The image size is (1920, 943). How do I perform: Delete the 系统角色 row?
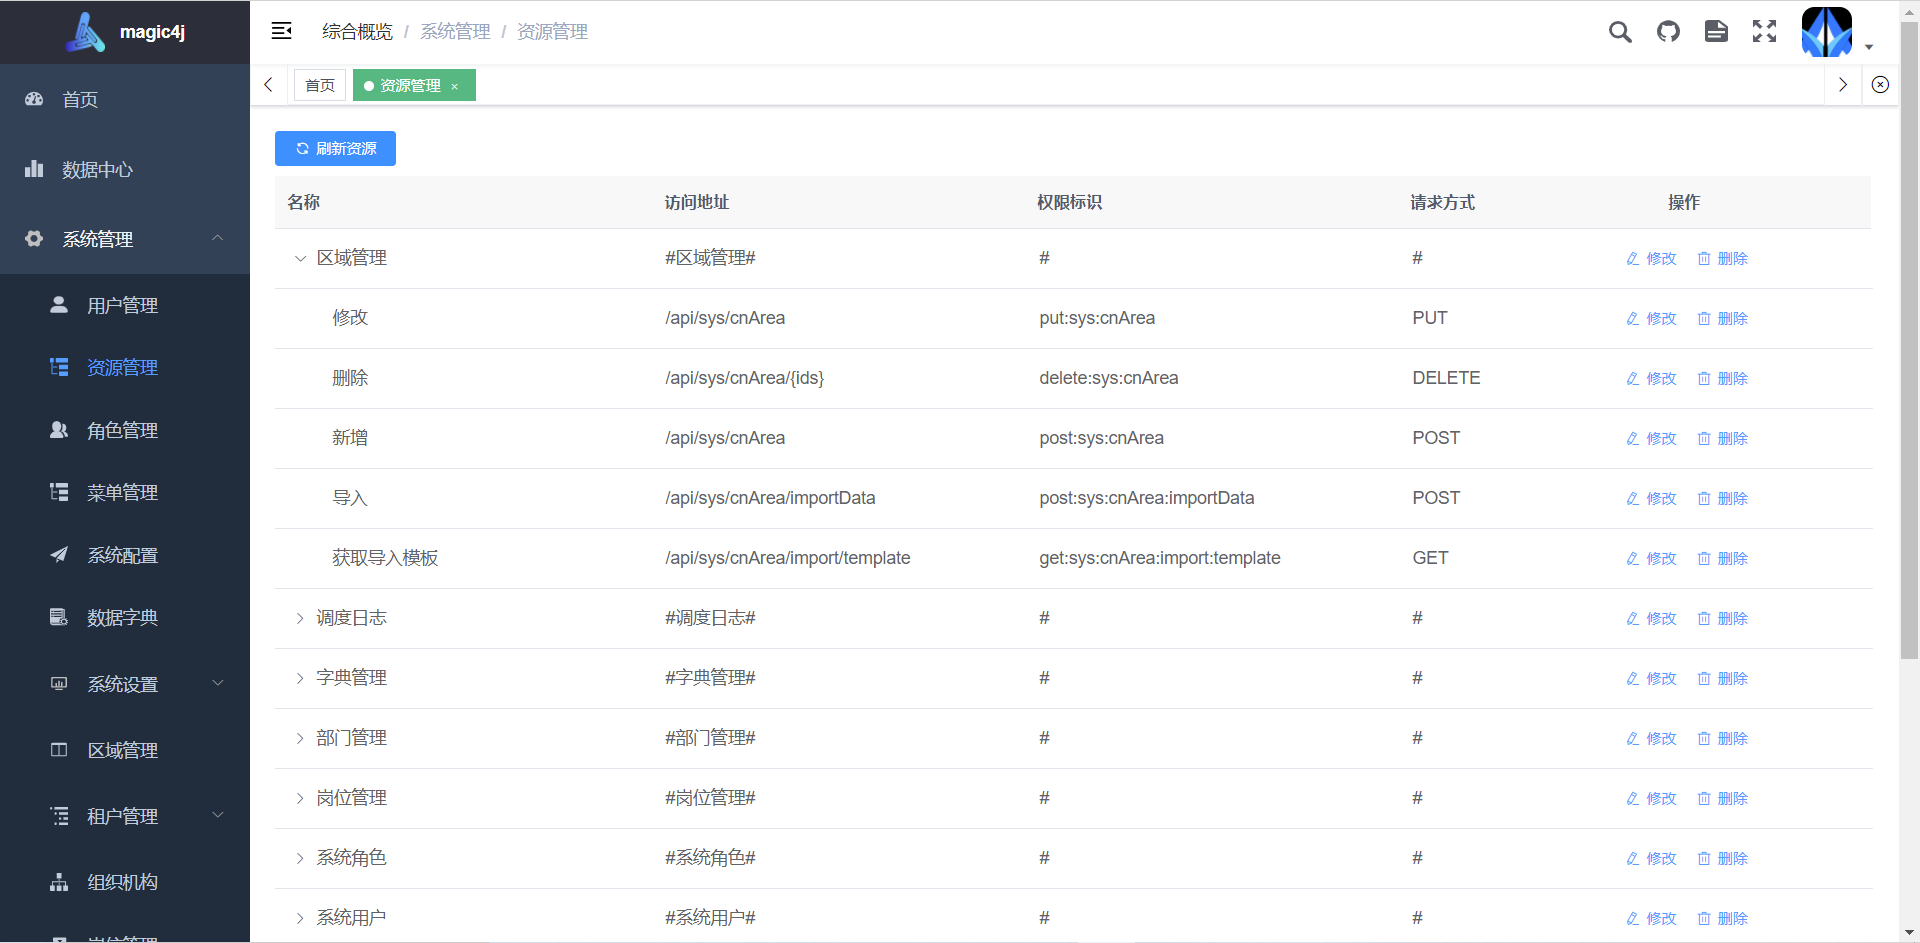point(1722,858)
